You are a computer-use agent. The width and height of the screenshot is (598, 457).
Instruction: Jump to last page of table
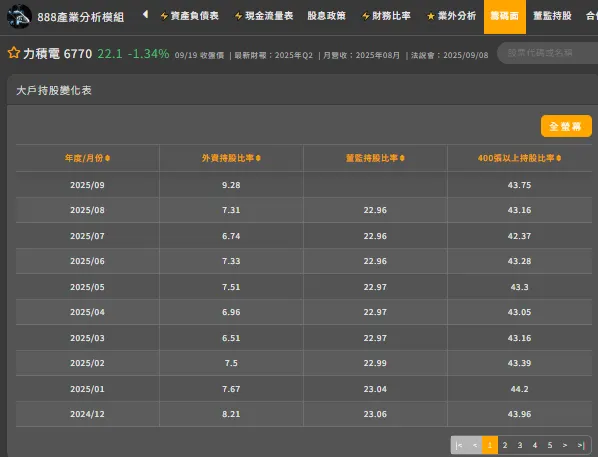pyautogui.click(x=581, y=445)
